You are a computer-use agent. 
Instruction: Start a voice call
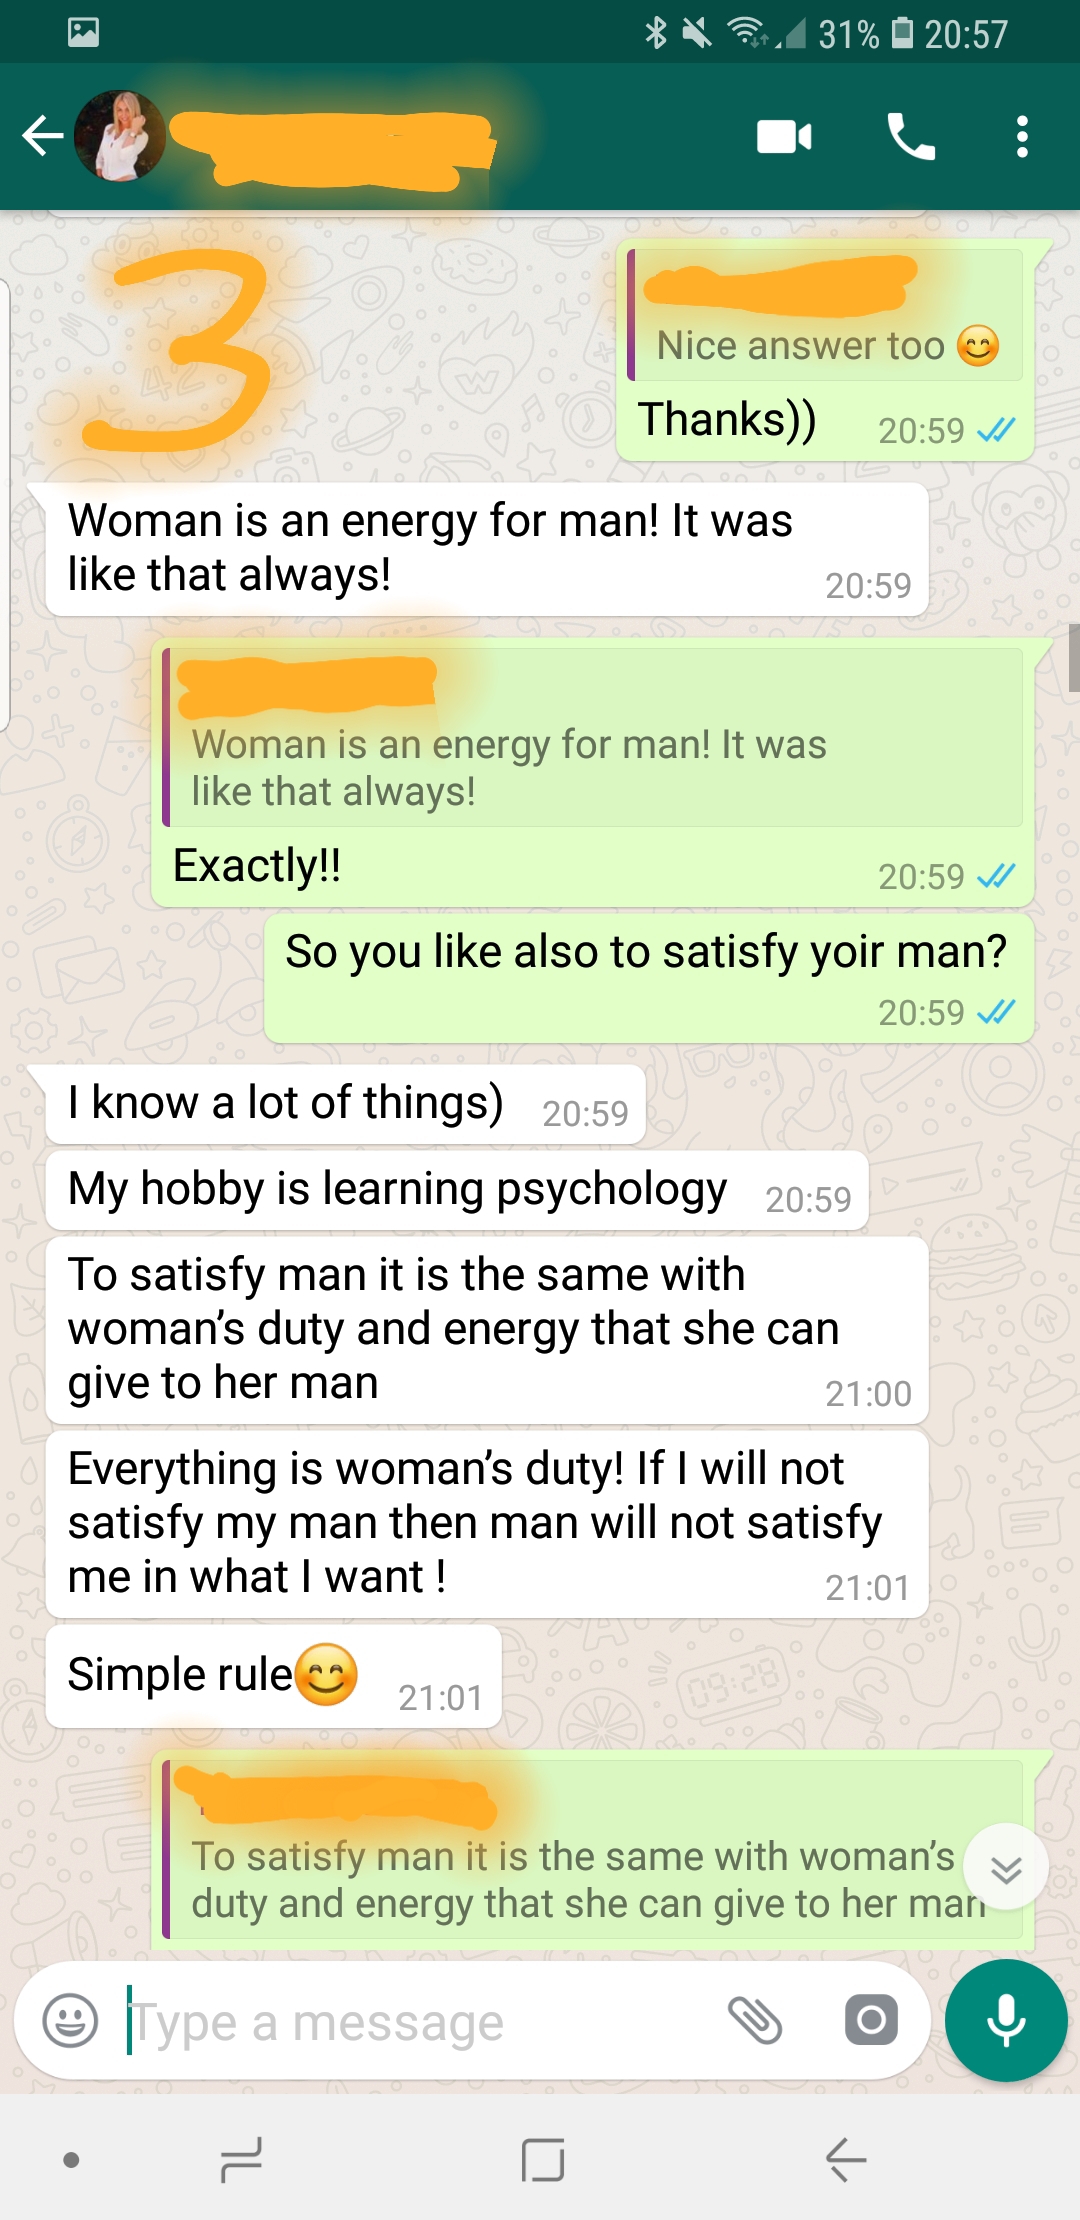911,136
